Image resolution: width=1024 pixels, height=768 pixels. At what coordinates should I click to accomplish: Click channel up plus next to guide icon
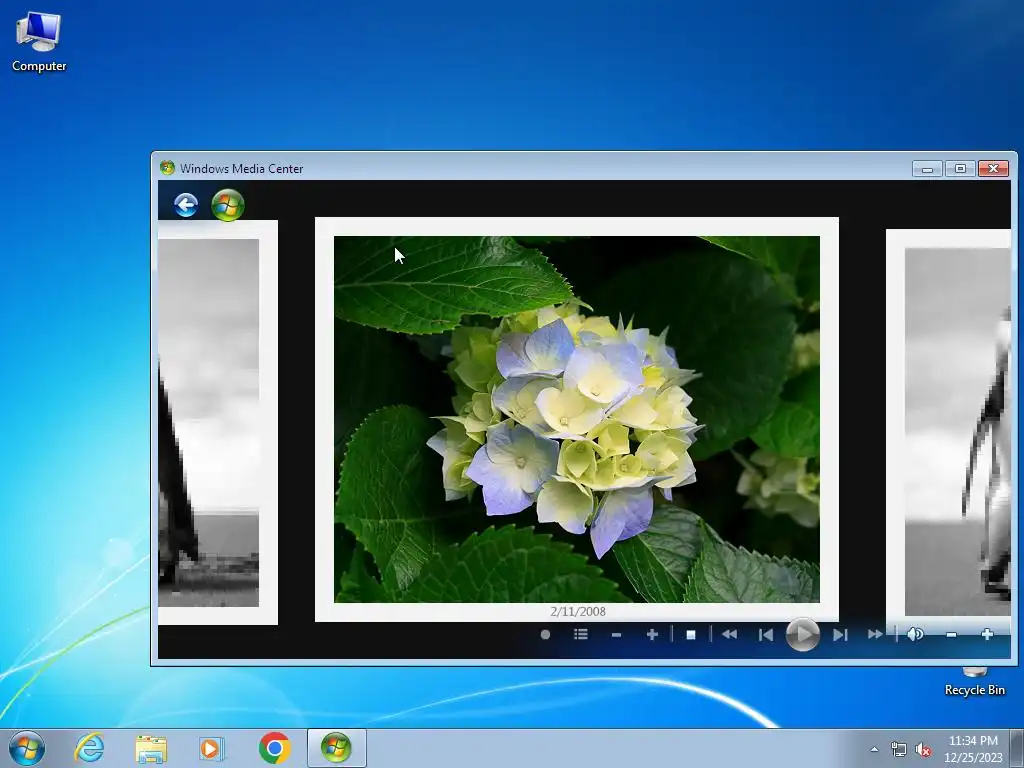pyautogui.click(x=652, y=634)
